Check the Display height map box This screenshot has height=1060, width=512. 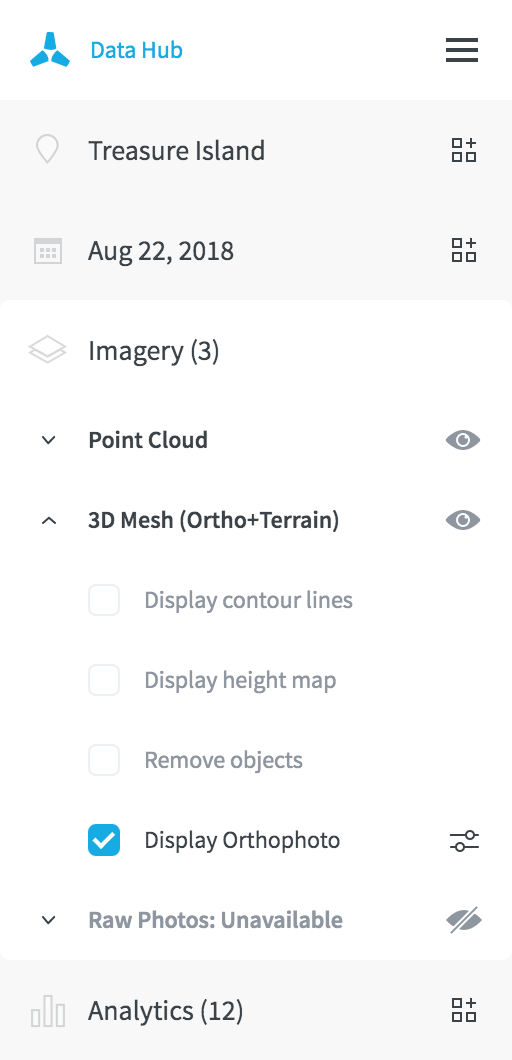pos(104,680)
